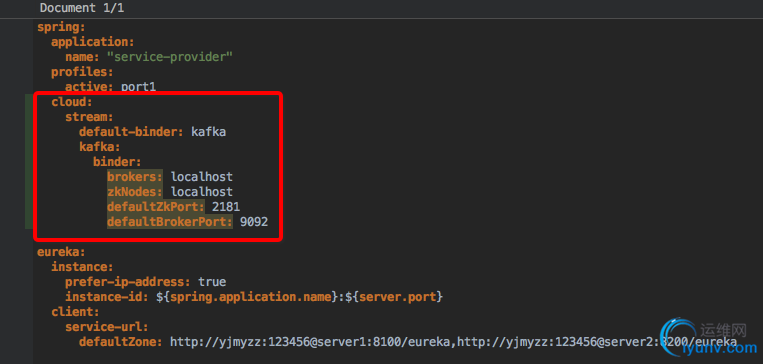Click the 'Document 1/1' breadcrumb label
The width and height of the screenshot is (763, 364).
click(82, 8)
